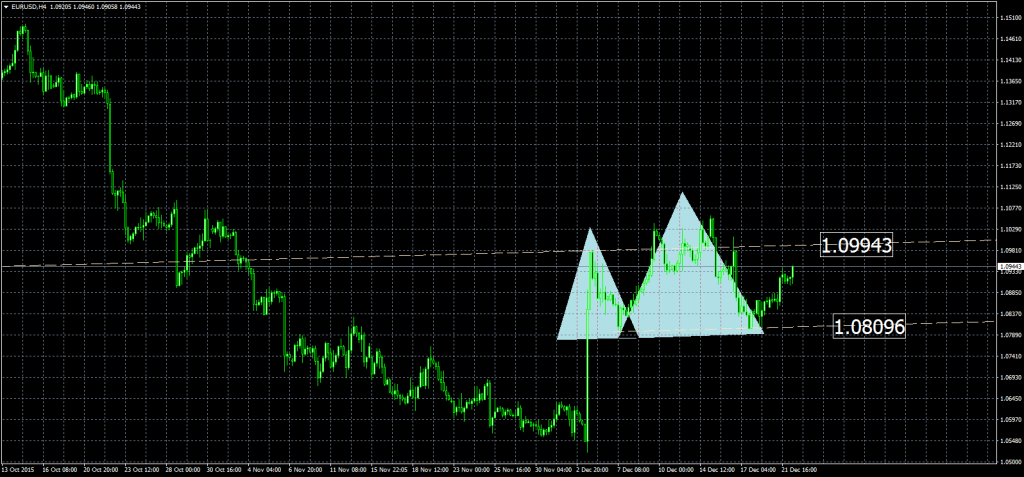Click the current price marker 1.09443 on axis
Image resolution: width=1024 pixels, height=477 pixels.
click(1009, 267)
